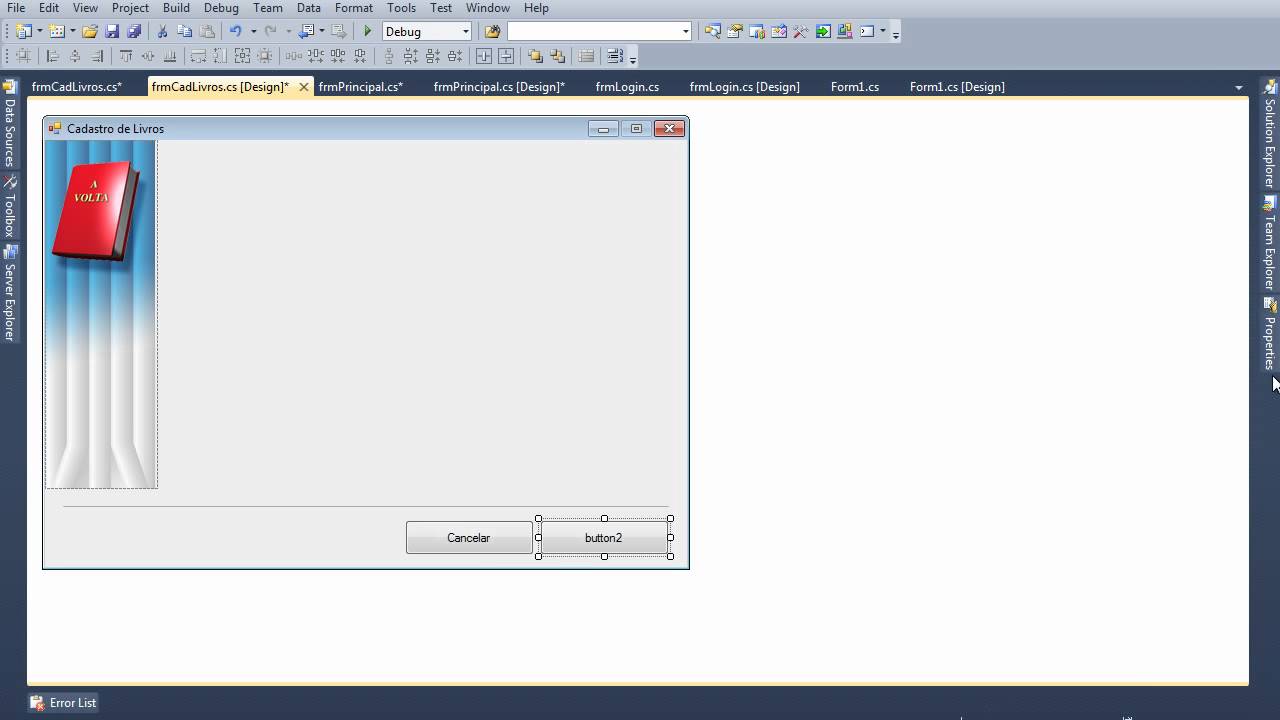Click the Align Bottoms layout icon
Image resolution: width=1280 pixels, height=720 pixels.
[170, 56]
